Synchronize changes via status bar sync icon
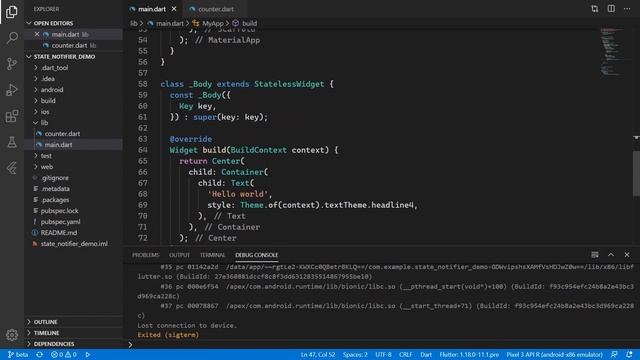Viewport: 640px width, 360px height. click(40, 355)
